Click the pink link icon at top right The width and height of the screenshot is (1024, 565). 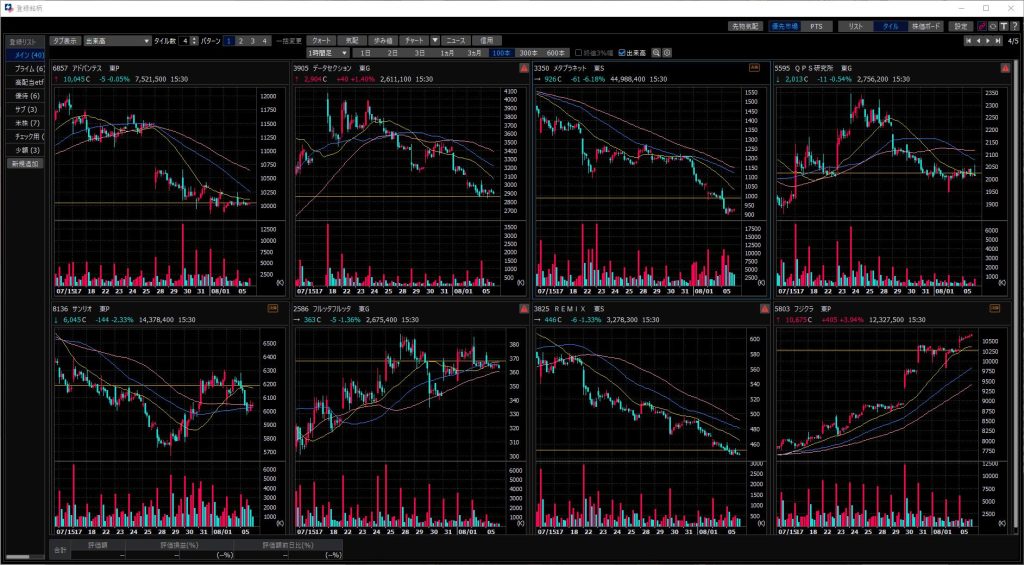[x=981, y=26]
